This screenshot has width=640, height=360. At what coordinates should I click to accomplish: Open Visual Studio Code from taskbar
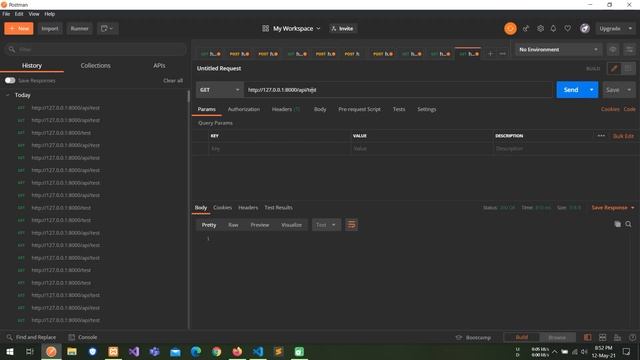(x=258, y=351)
